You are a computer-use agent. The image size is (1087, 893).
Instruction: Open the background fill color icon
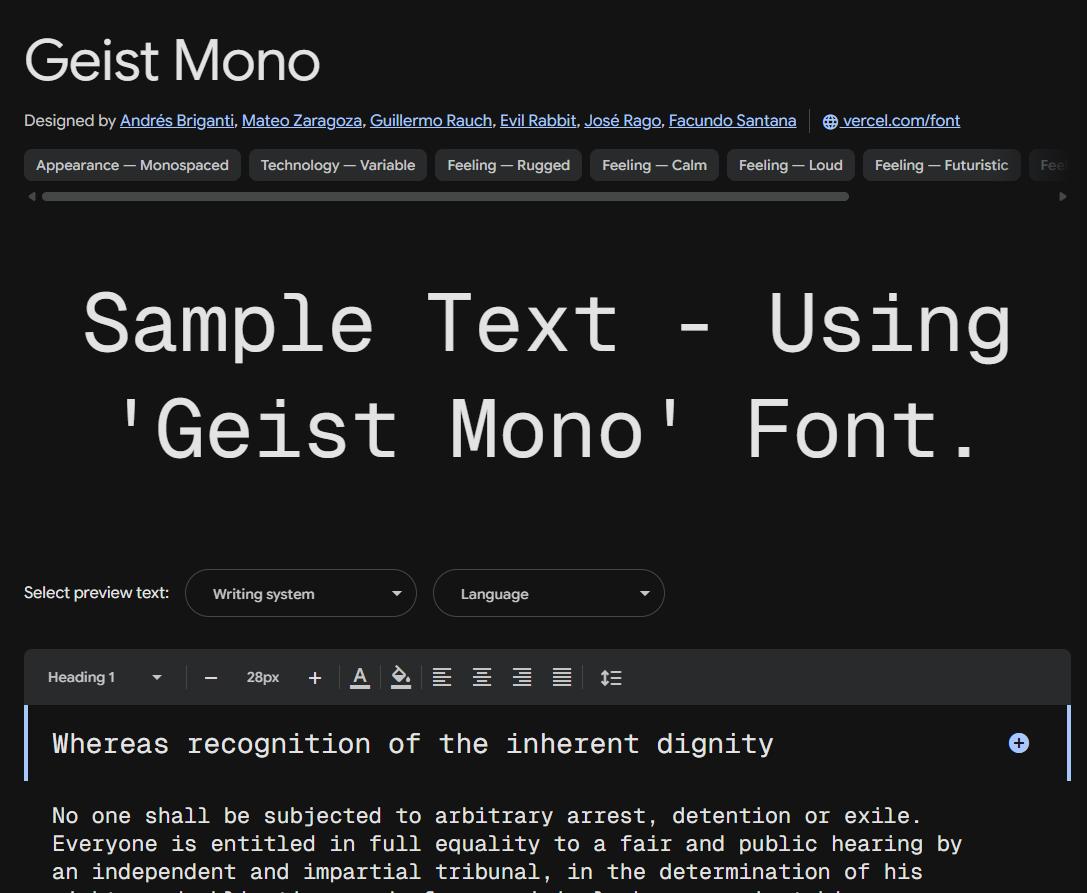pos(401,677)
